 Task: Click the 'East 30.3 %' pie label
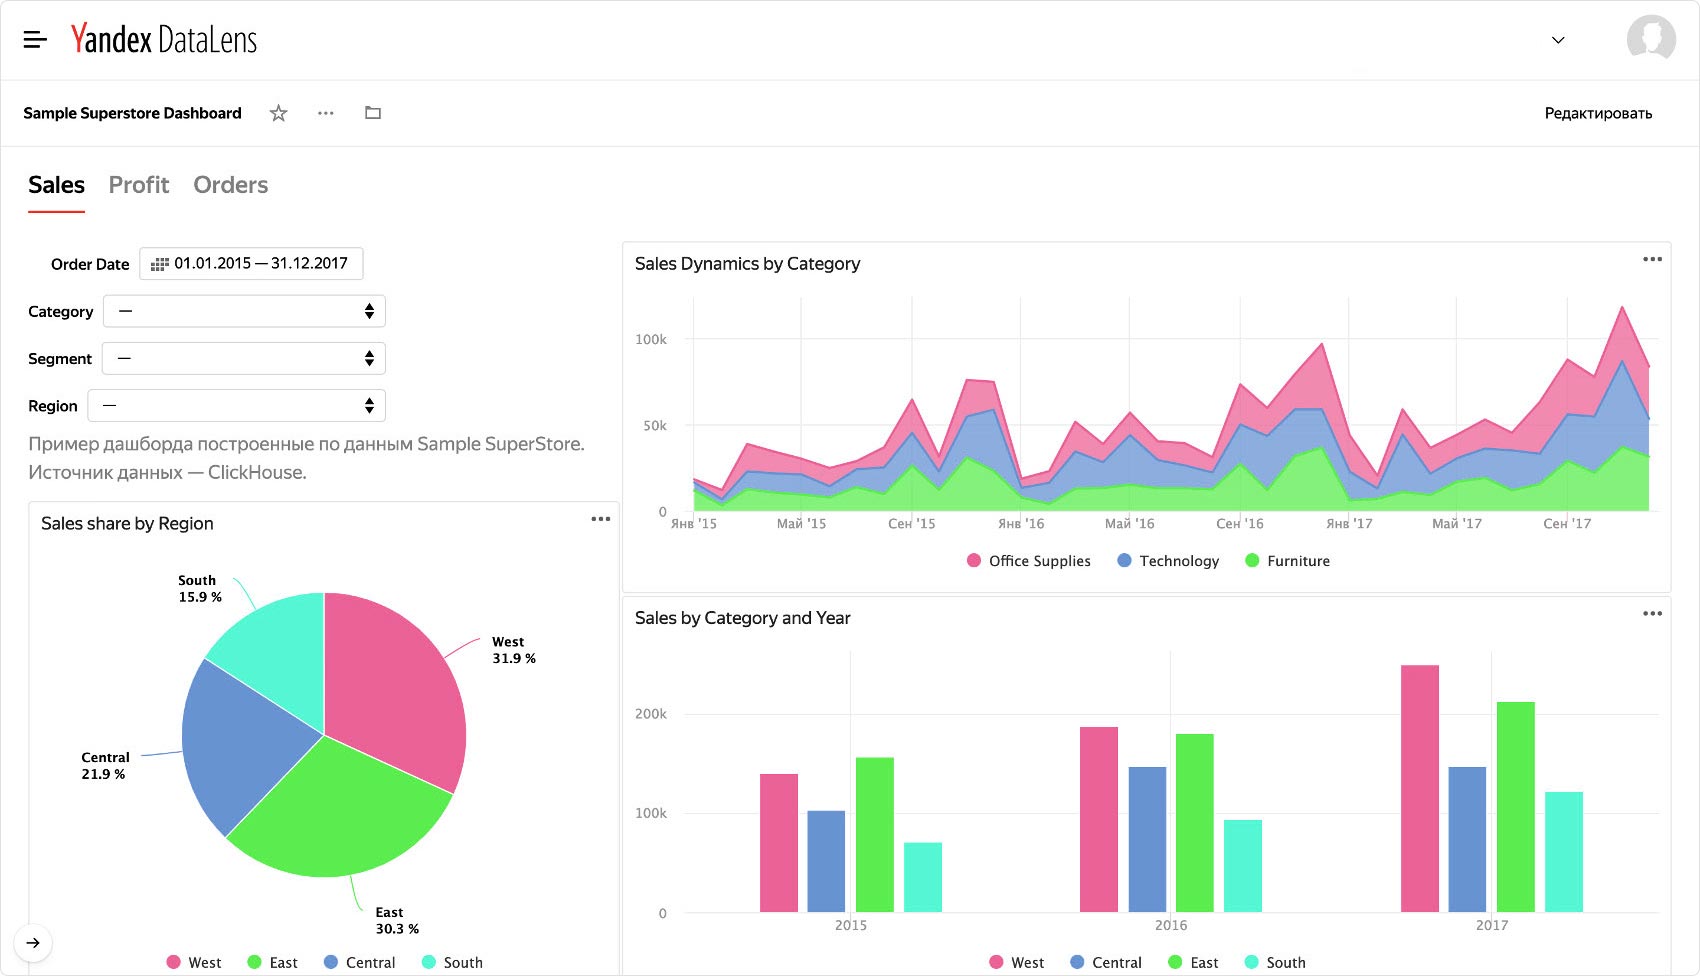[x=397, y=920]
